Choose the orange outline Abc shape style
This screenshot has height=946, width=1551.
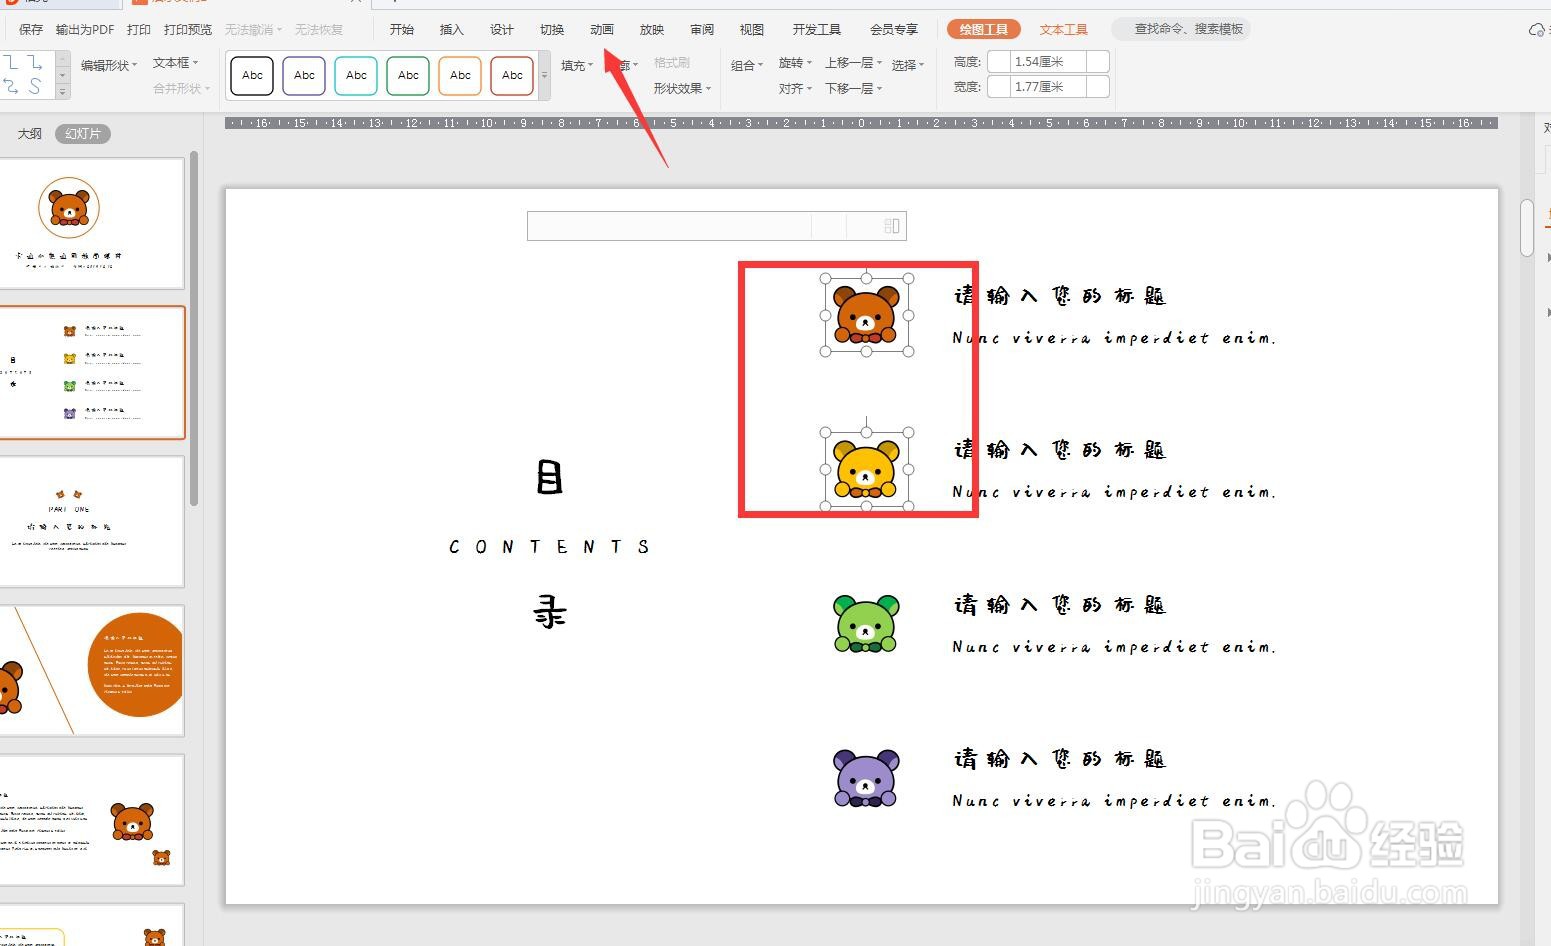460,75
